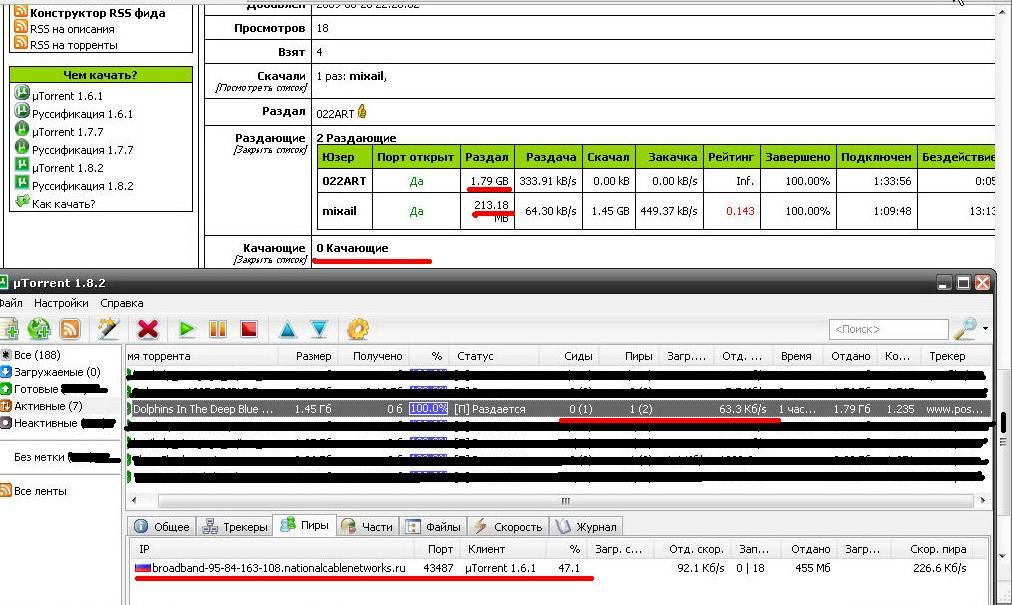
Task: Select the broadband-95-84-163-108 peer row
Action: pos(559,568)
